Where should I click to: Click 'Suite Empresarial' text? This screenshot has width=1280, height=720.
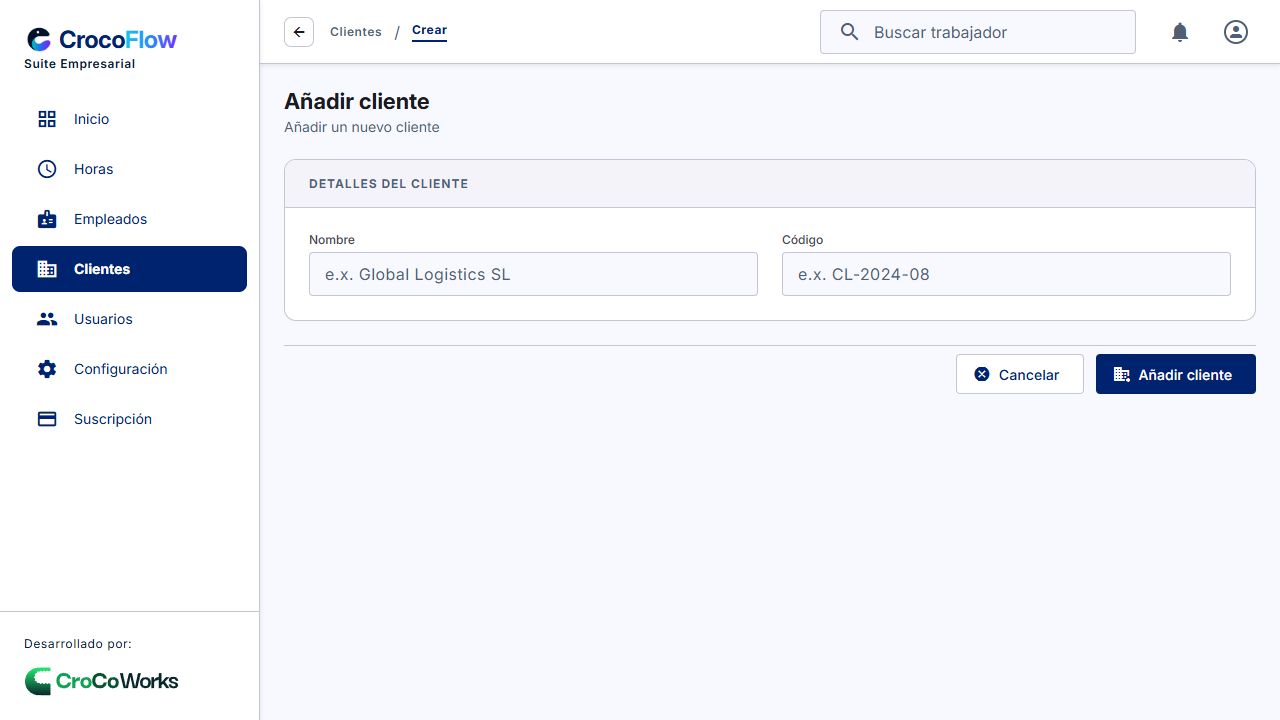point(80,64)
